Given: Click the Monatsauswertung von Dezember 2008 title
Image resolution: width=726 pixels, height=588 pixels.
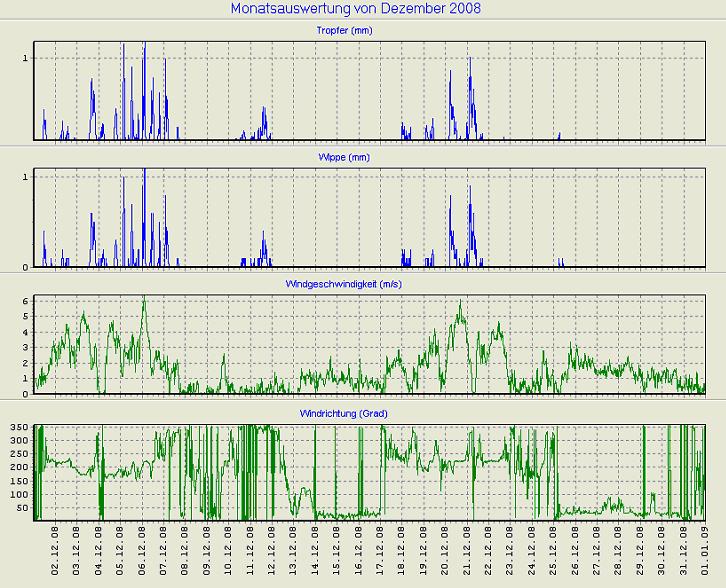Looking at the screenshot, I should coord(355,9).
